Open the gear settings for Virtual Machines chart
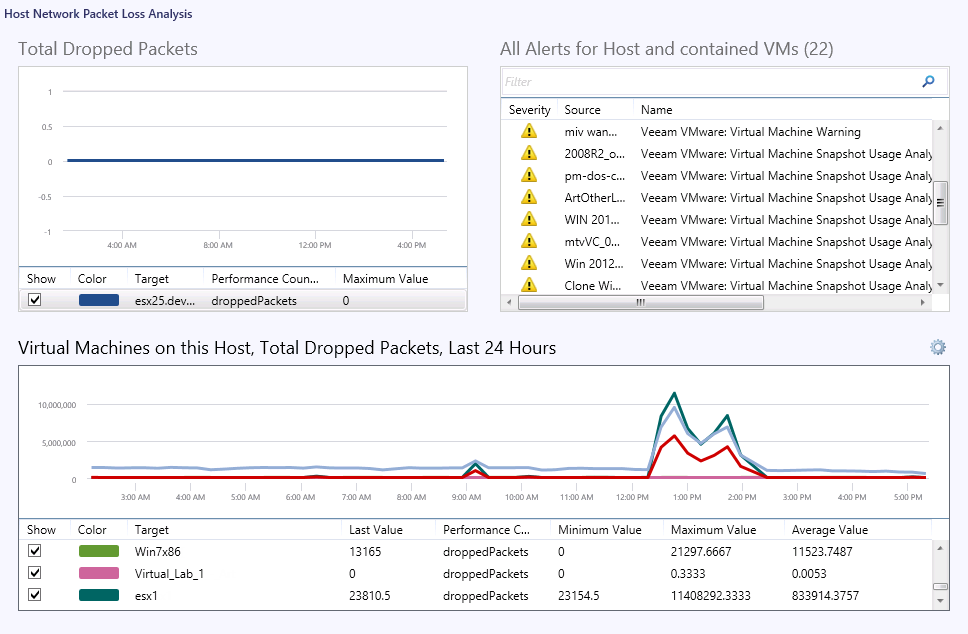The image size is (968, 634). [x=937, y=347]
